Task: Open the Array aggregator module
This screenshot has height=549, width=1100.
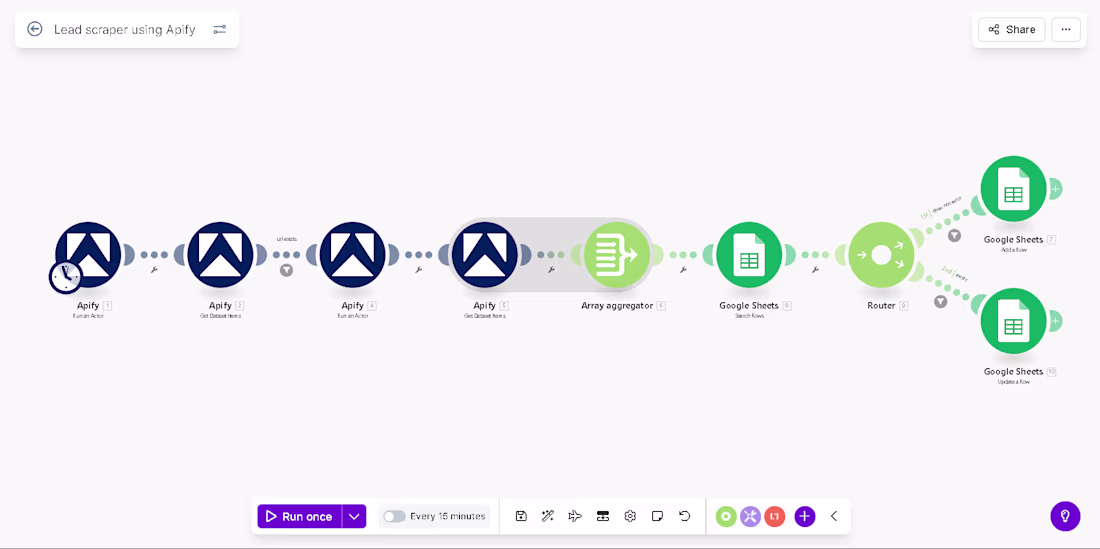Action: pos(617,255)
